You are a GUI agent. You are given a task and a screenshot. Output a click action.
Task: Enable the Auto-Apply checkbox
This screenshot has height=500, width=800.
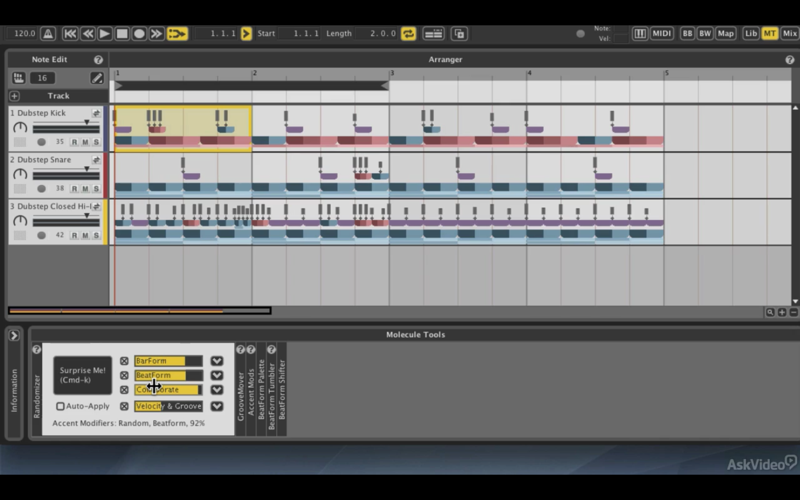tap(60, 406)
